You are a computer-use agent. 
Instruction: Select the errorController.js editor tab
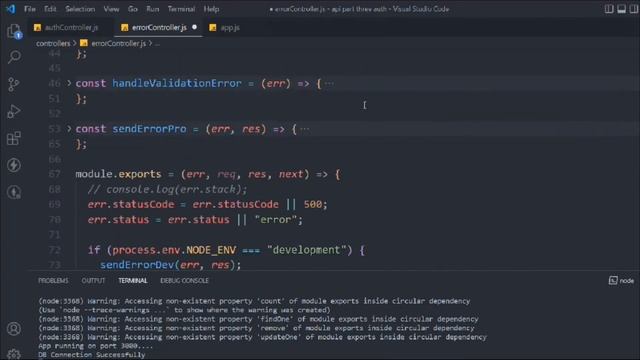pos(158,27)
